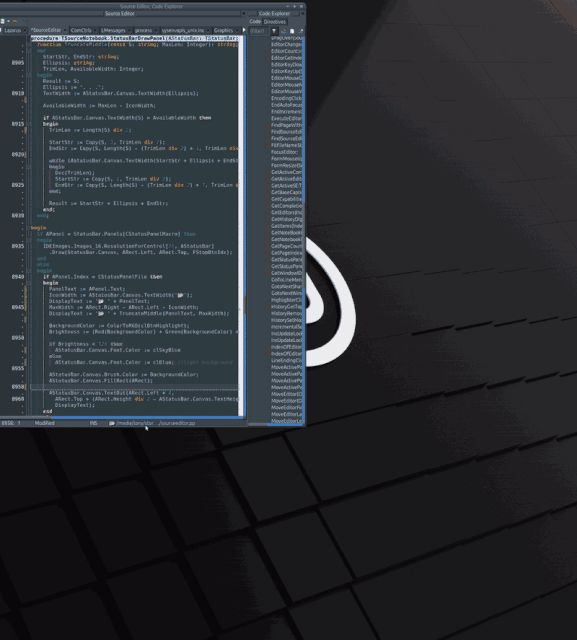The image size is (577, 640).
Task: Click line number 8935 in the gutter
Action: click(18, 246)
